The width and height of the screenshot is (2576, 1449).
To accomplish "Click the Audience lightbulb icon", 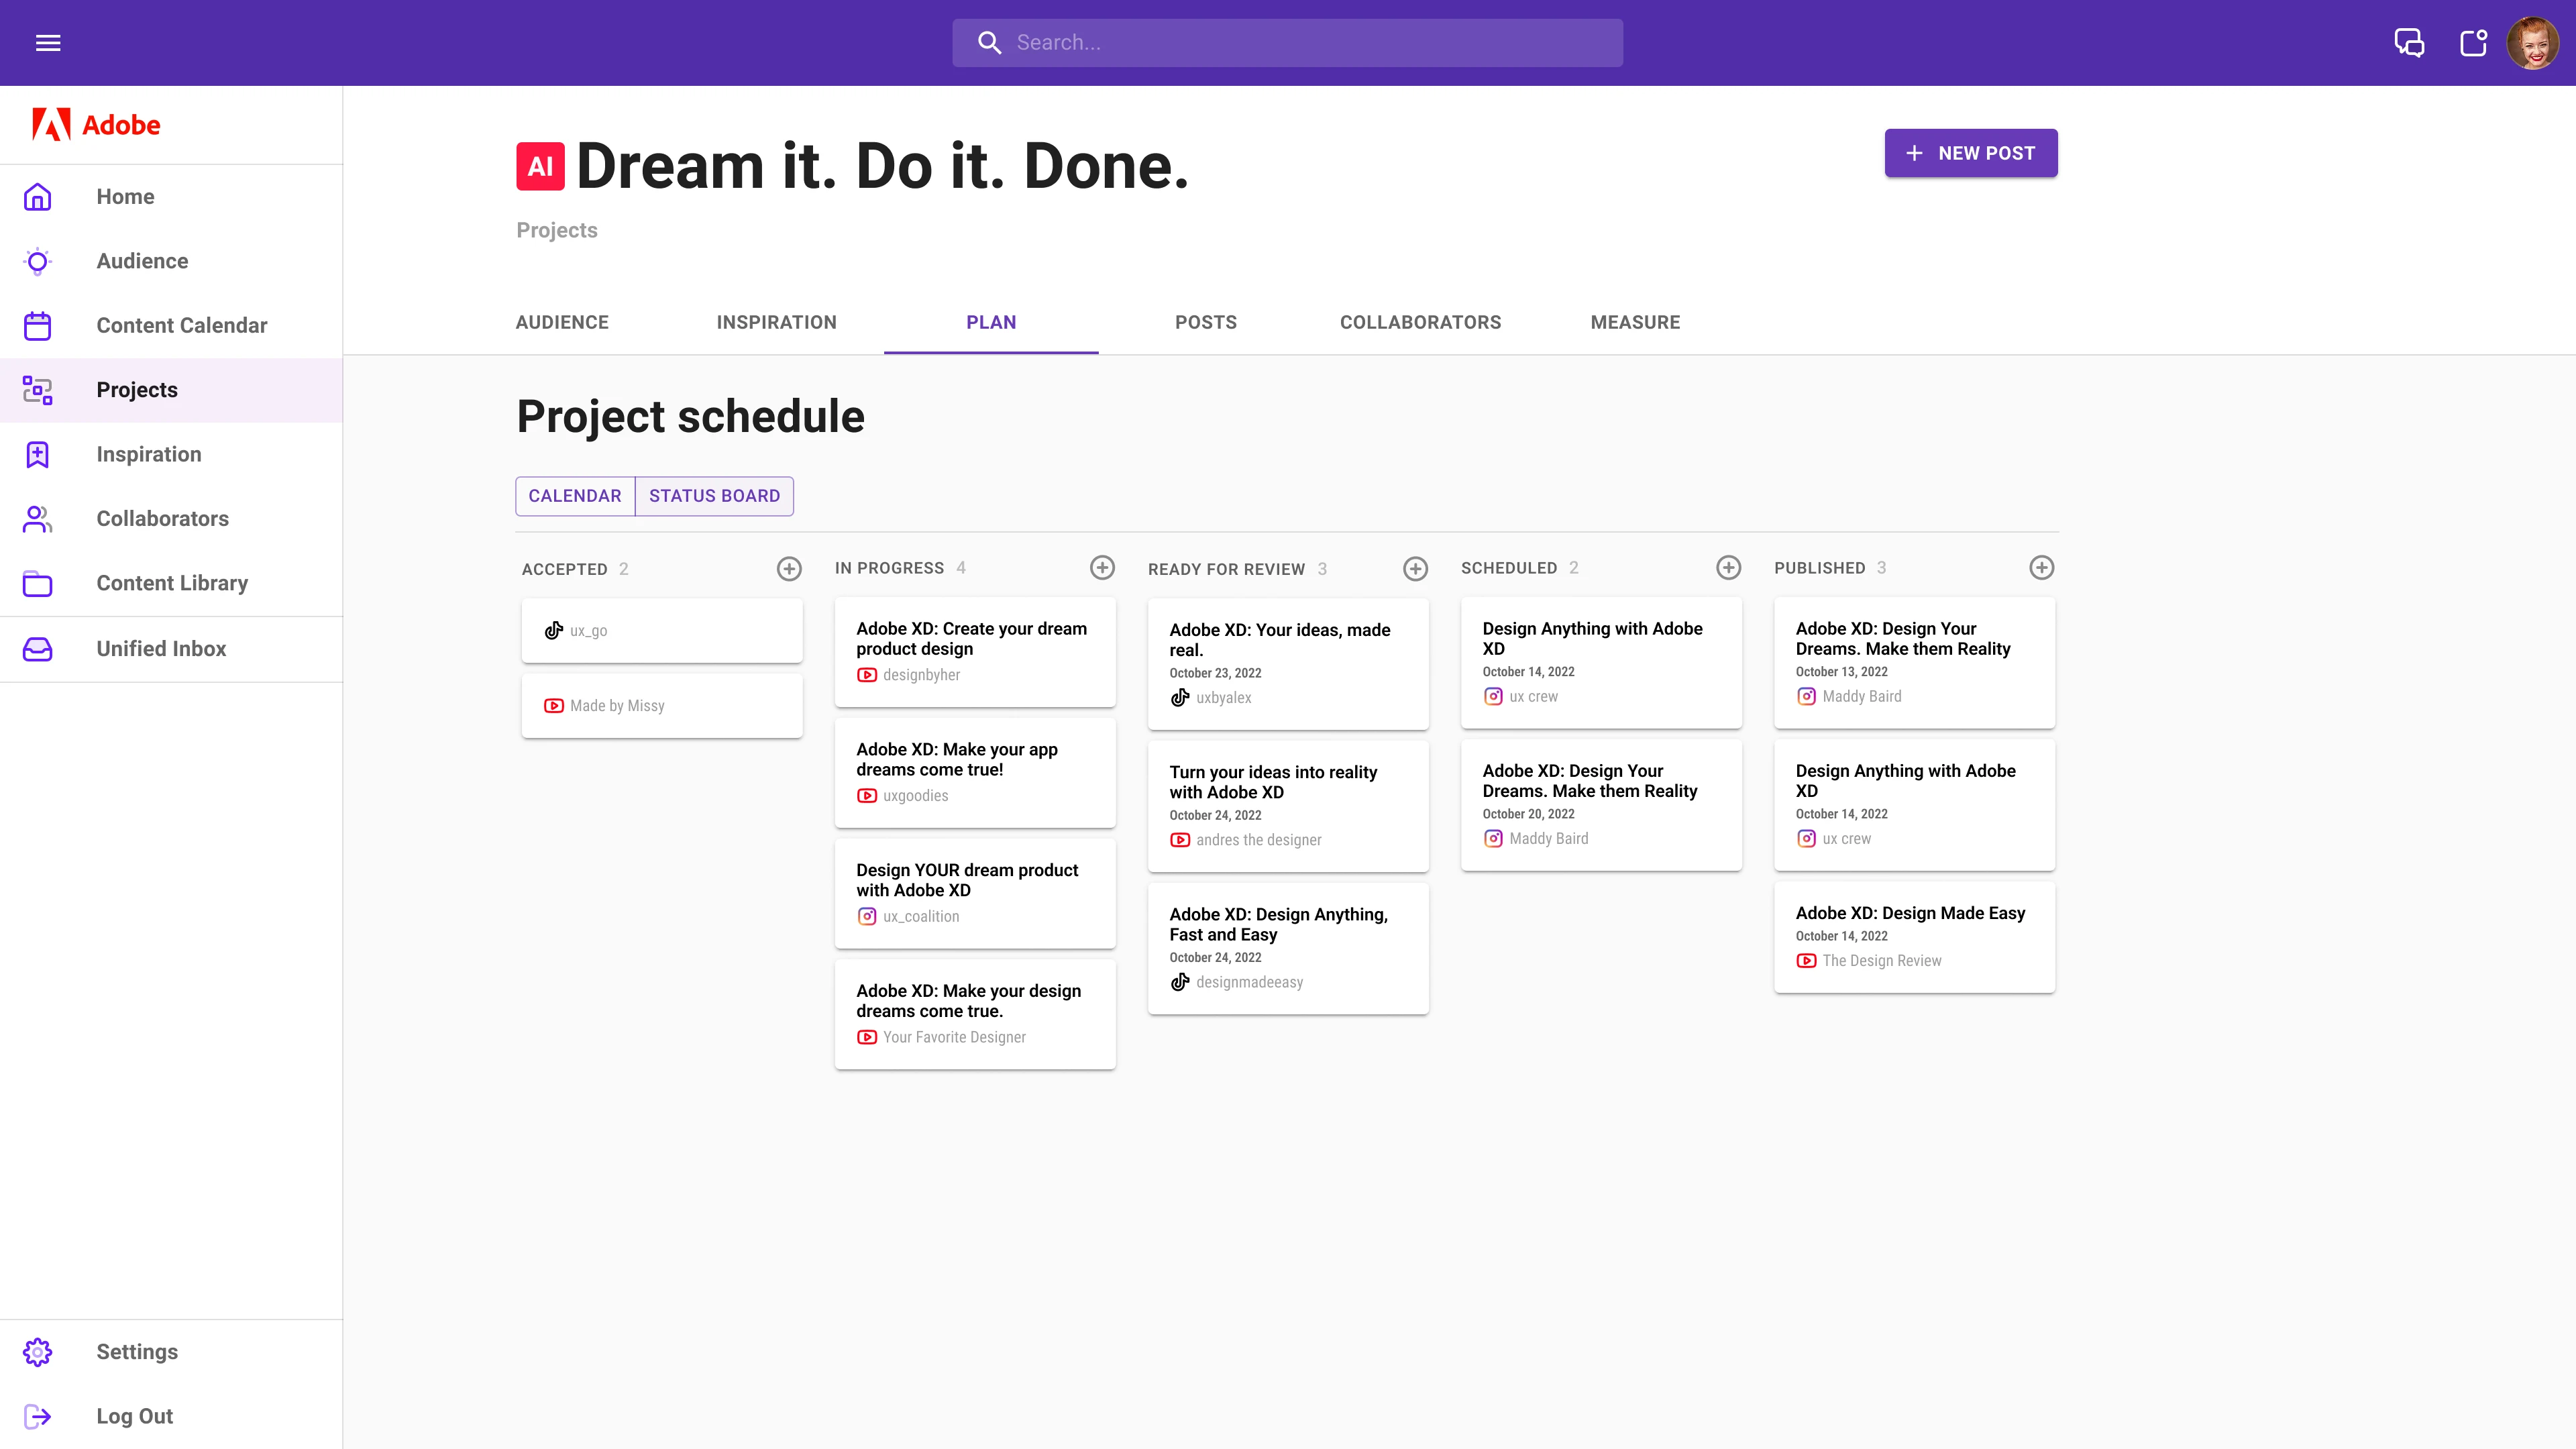I will click(x=38, y=261).
